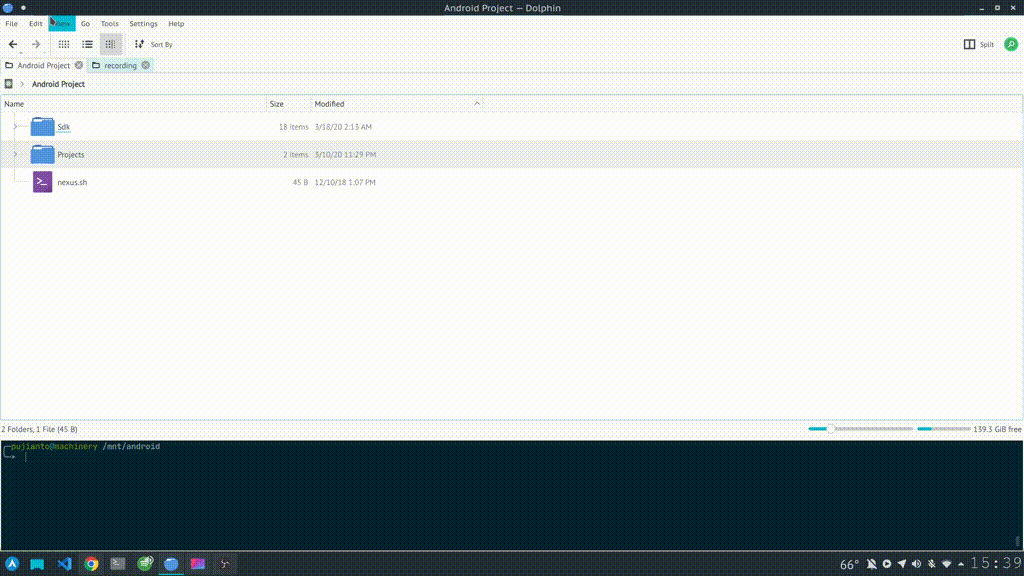
Task: Select the Sdk folder icon
Action: [x=42, y=127]
